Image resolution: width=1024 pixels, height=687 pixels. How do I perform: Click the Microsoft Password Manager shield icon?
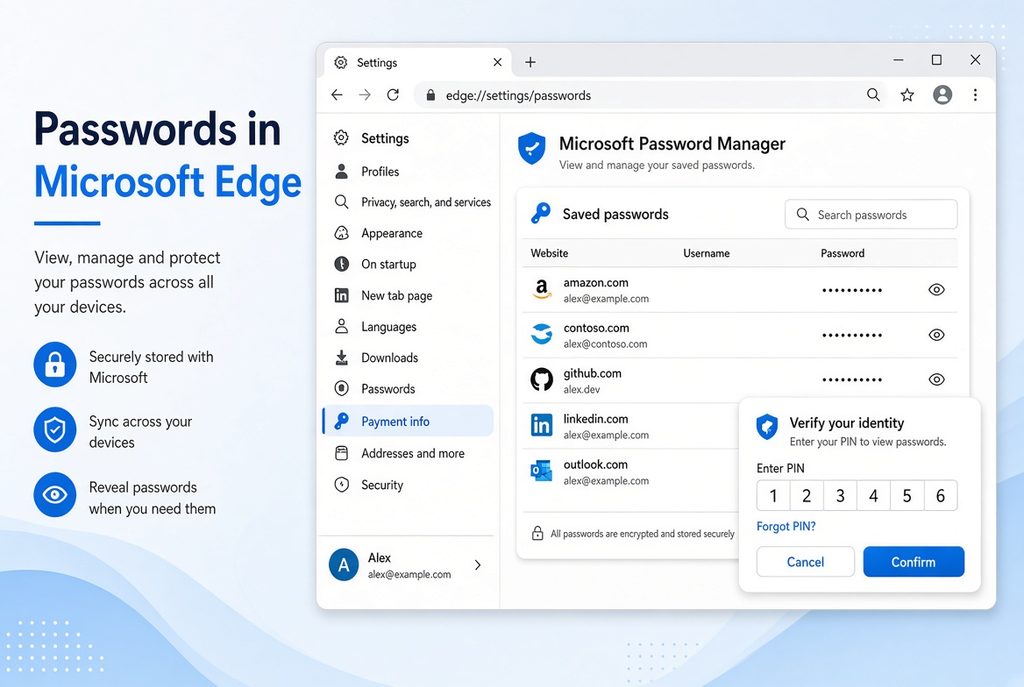click(532, 148)
